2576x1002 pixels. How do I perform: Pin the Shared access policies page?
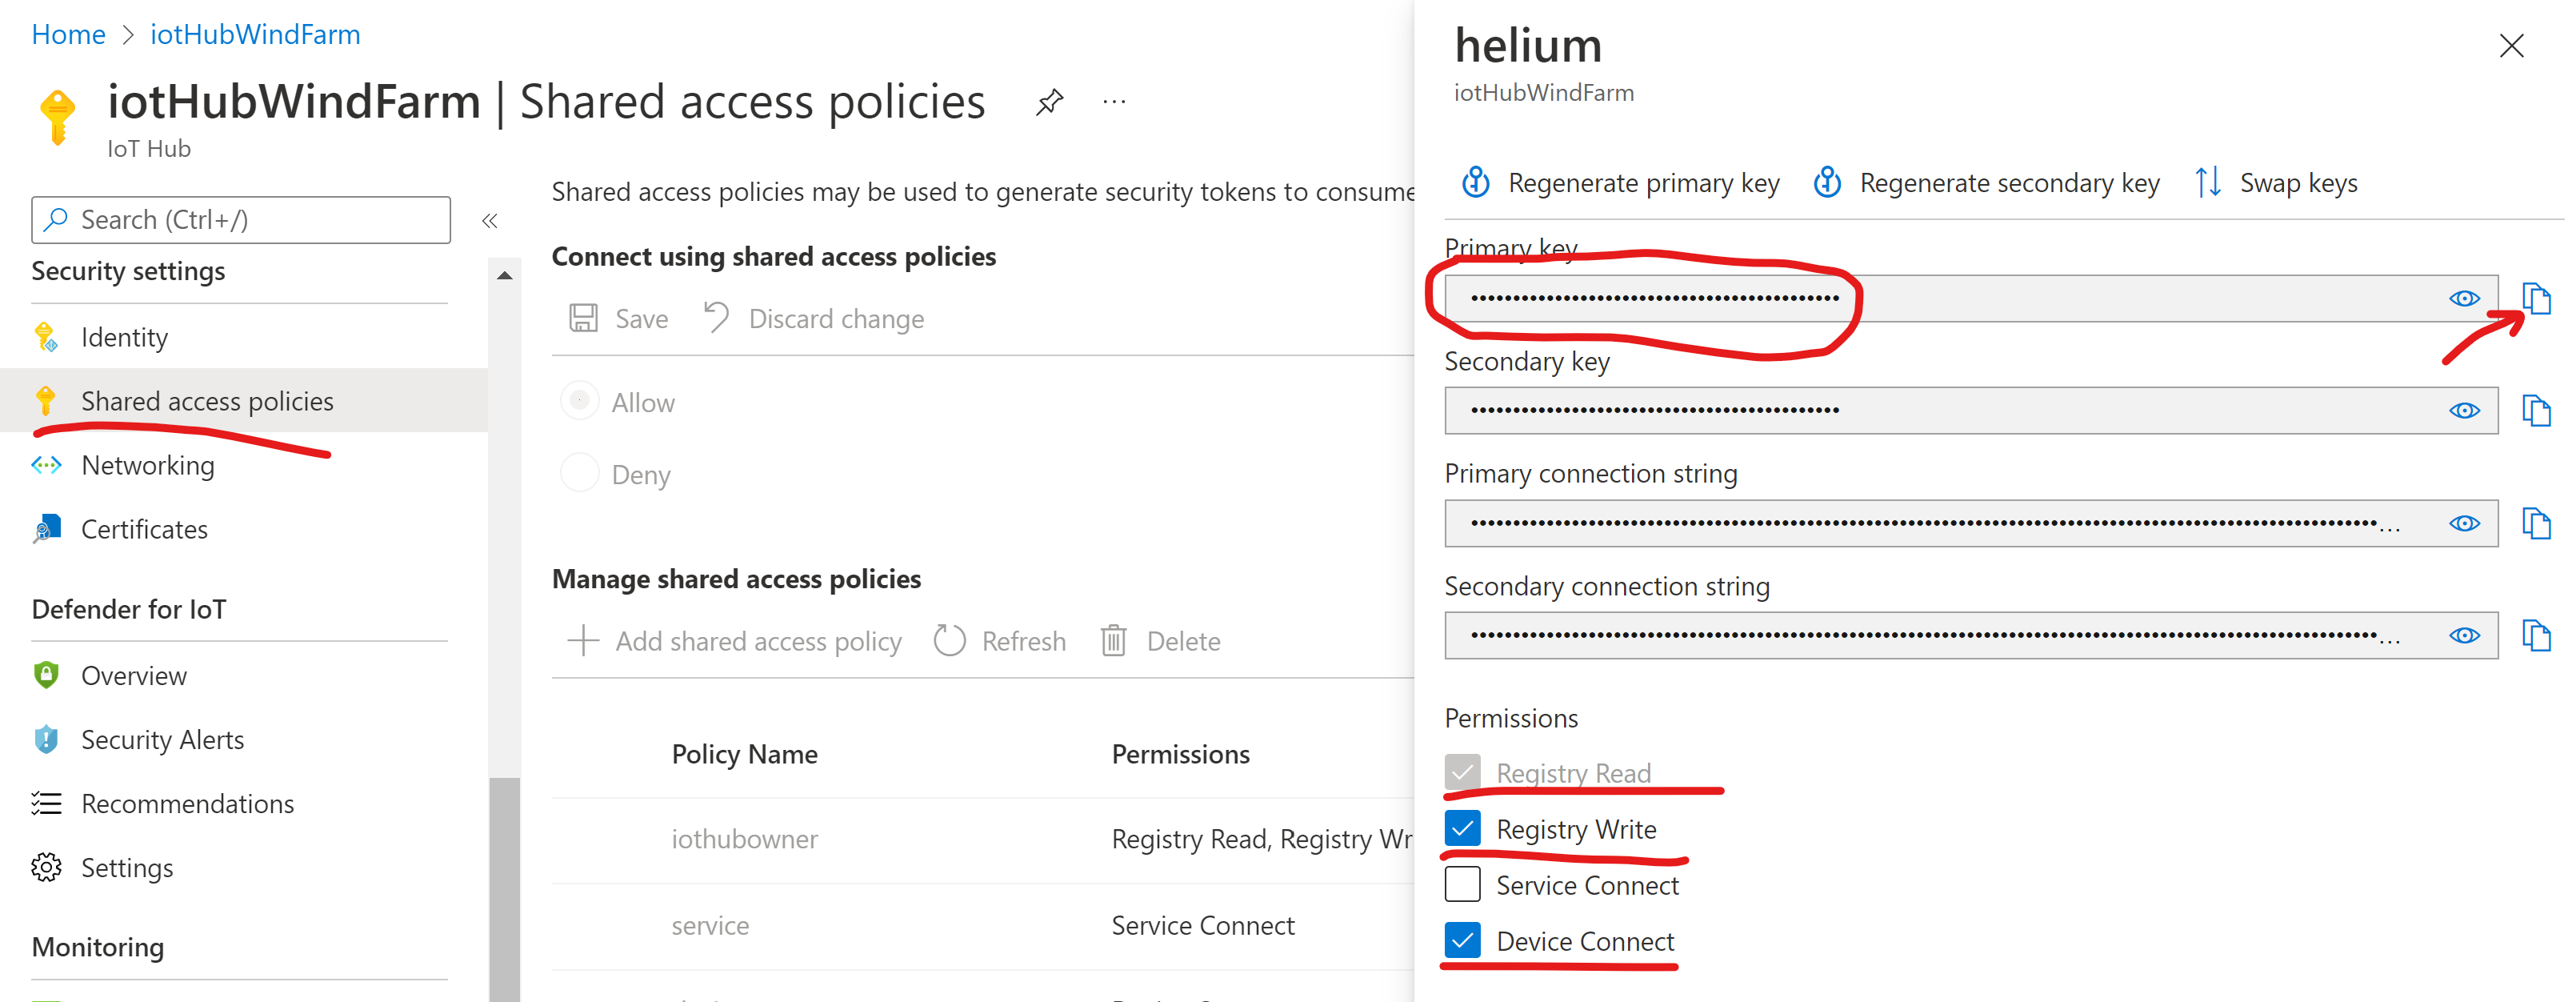[x=1049, y=102]
